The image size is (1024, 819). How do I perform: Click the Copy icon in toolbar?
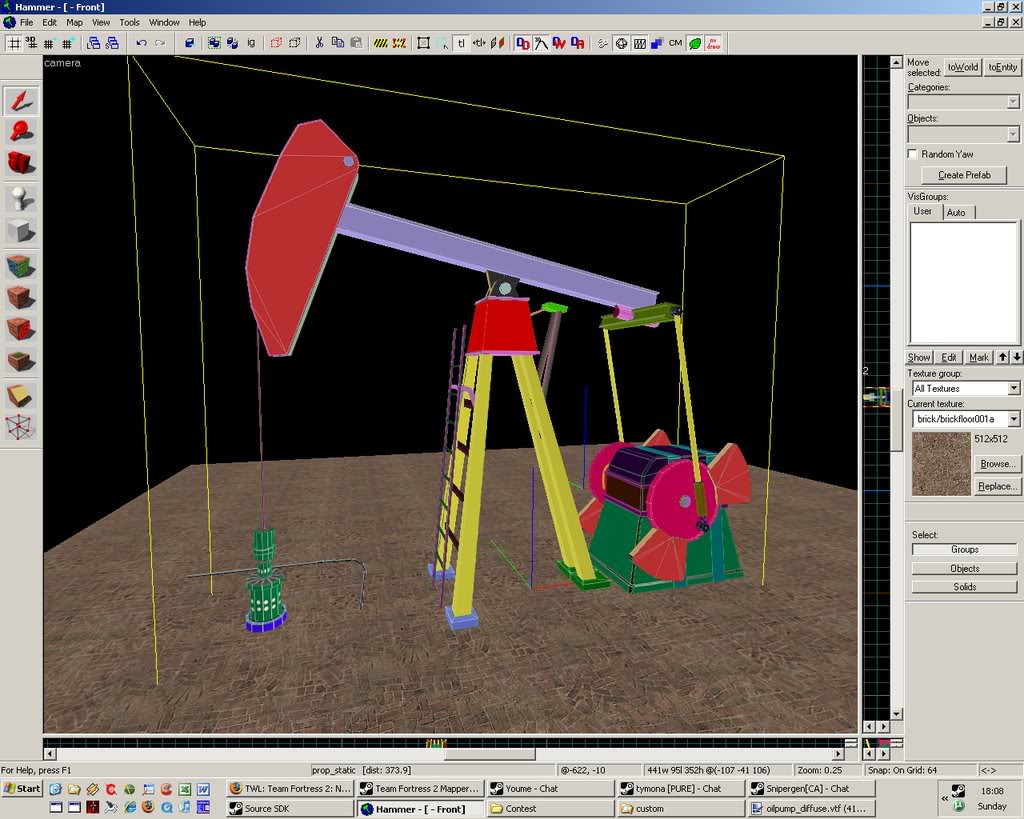[338, 44]
